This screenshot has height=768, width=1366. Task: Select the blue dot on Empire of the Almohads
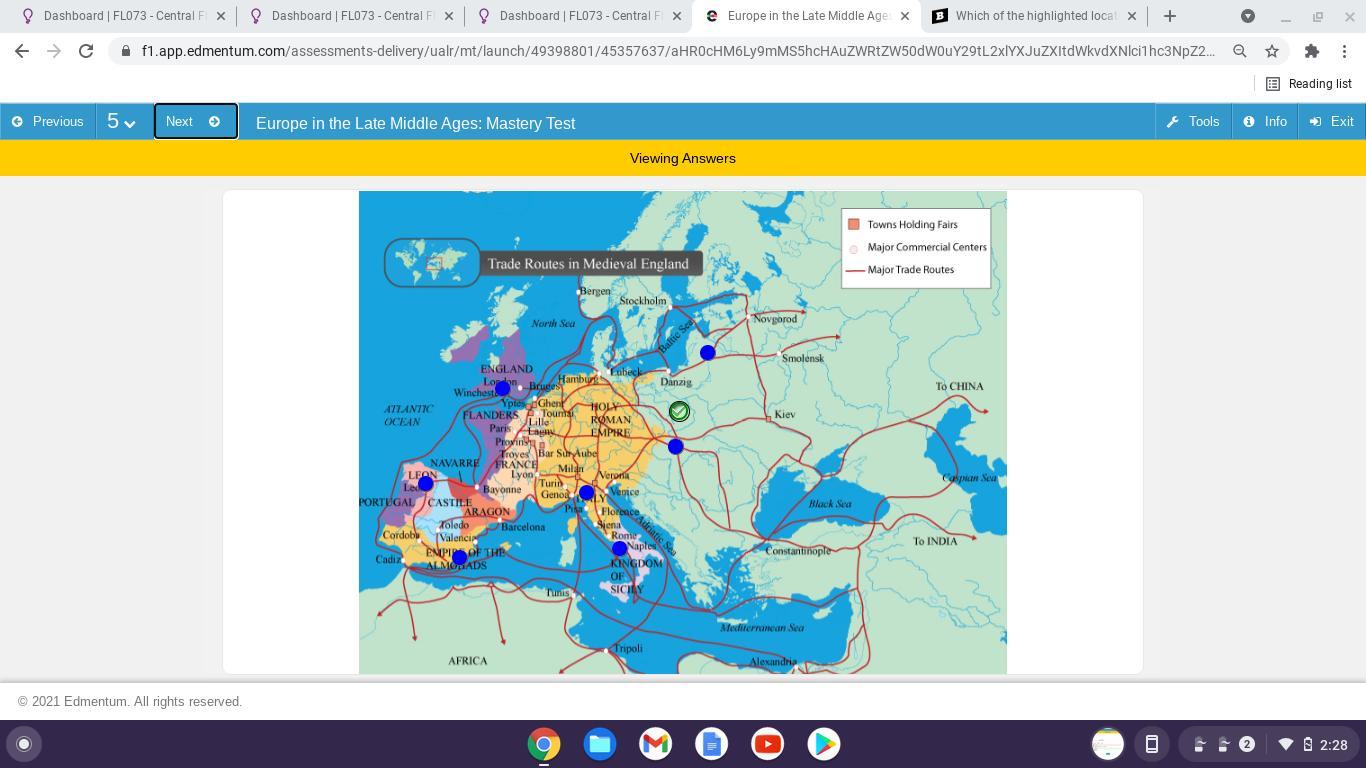pyautogui.click(x=460, y=558)
